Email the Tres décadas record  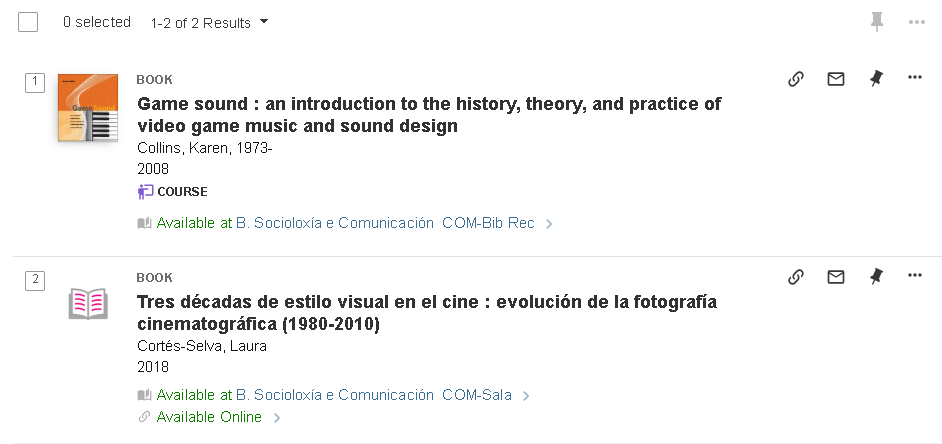click(x=836, y=277)
